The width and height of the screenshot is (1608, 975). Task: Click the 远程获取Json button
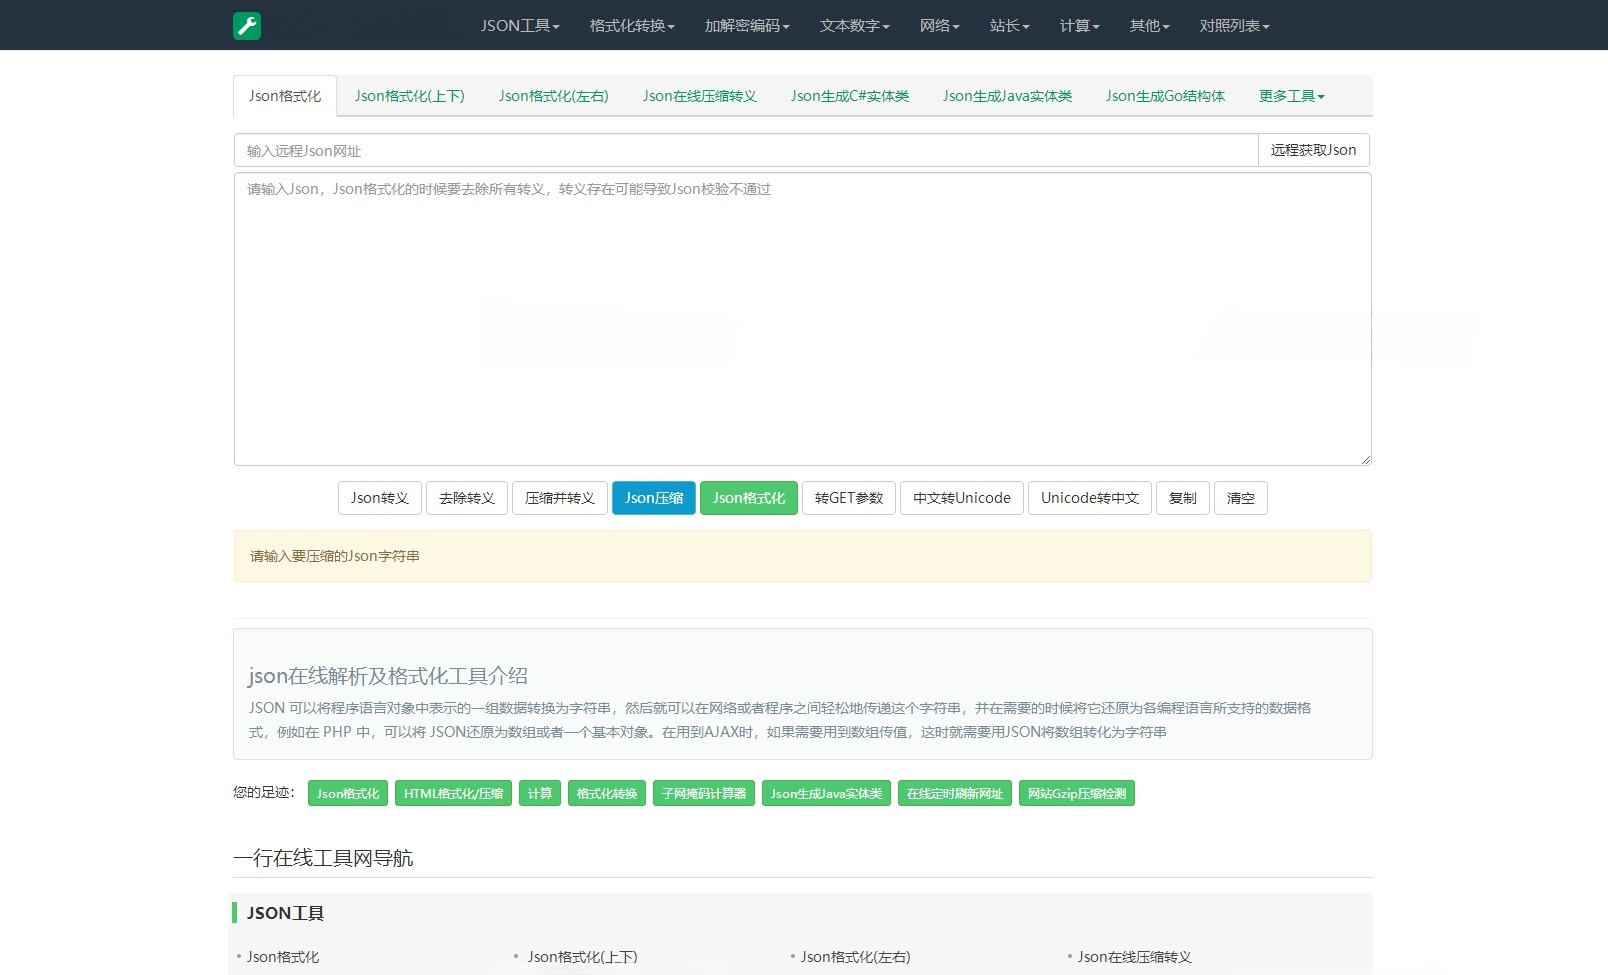tap(1313, 150)
